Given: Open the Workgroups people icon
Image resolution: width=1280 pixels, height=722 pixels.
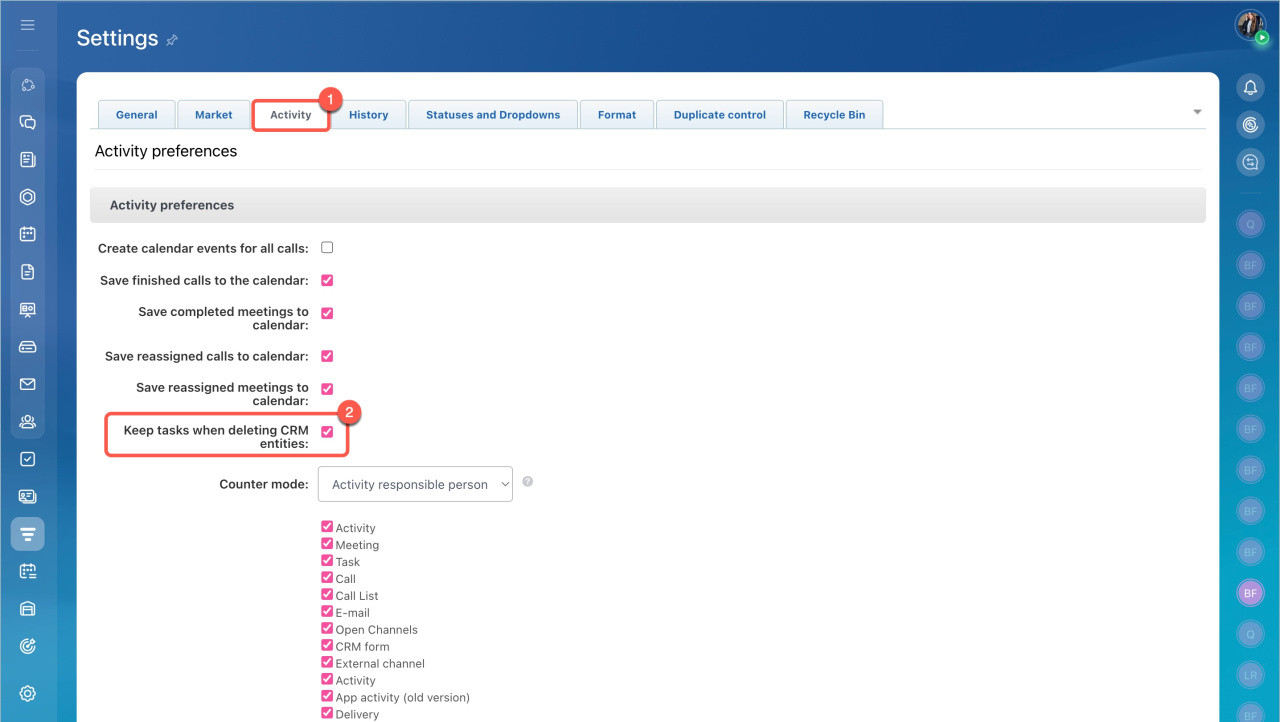Looking at the screenshot, I should 28,421.
